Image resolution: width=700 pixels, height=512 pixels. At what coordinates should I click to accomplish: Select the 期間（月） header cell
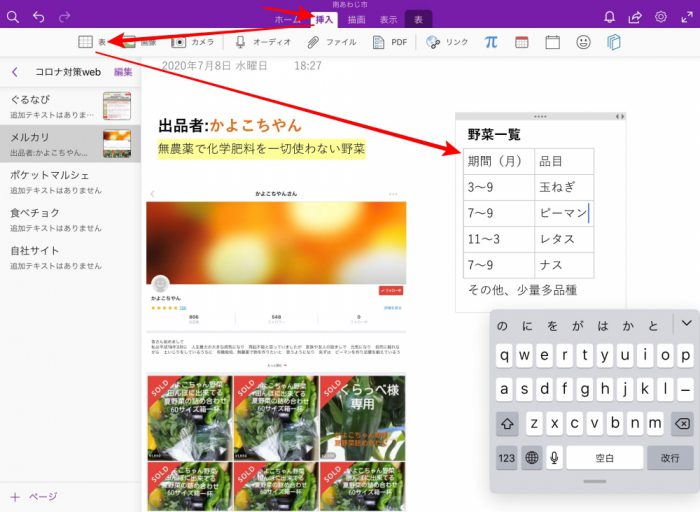499,161
